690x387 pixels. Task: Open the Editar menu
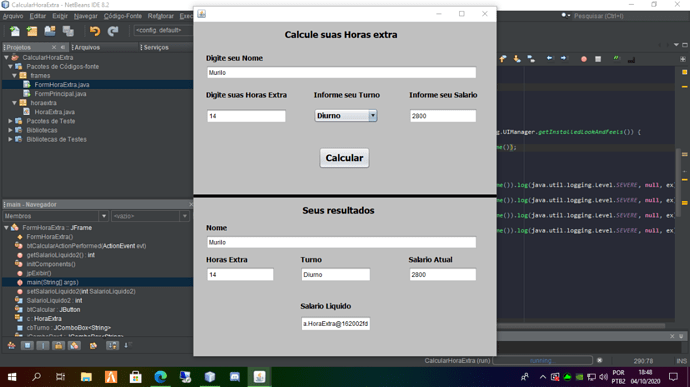(37, 16)
